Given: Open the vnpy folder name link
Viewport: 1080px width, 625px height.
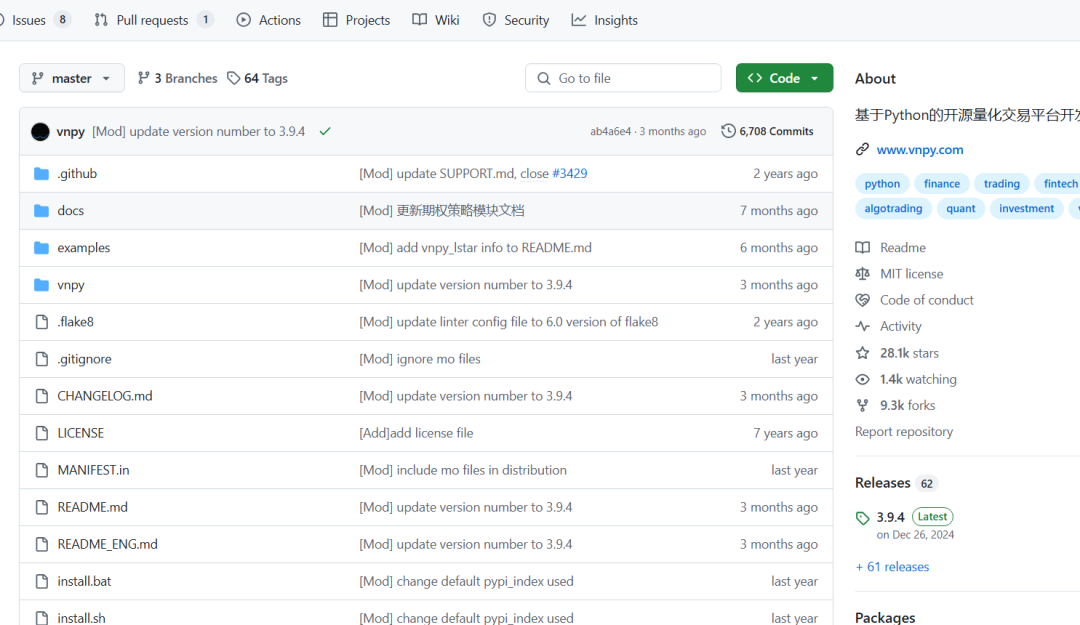Looking at the screenshot, I should 70,285.
